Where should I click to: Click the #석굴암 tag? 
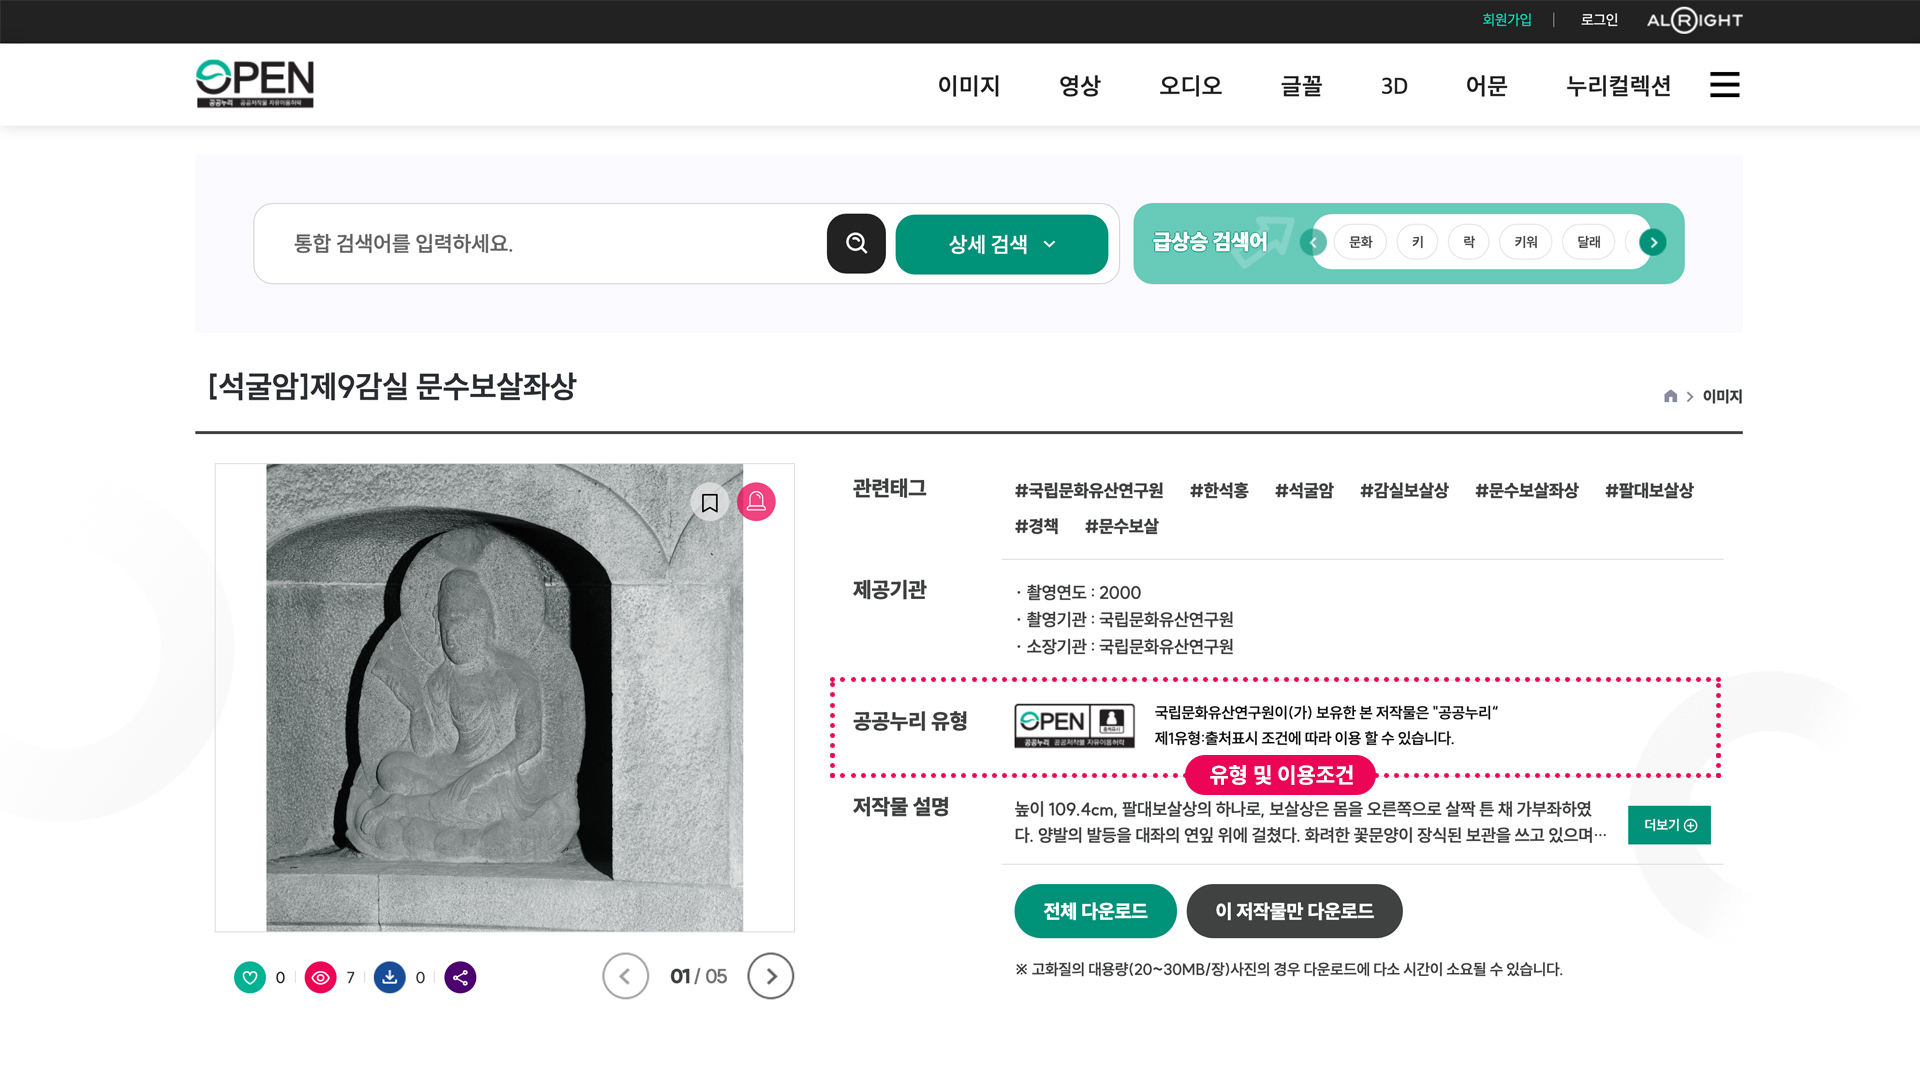[1304, 491]
